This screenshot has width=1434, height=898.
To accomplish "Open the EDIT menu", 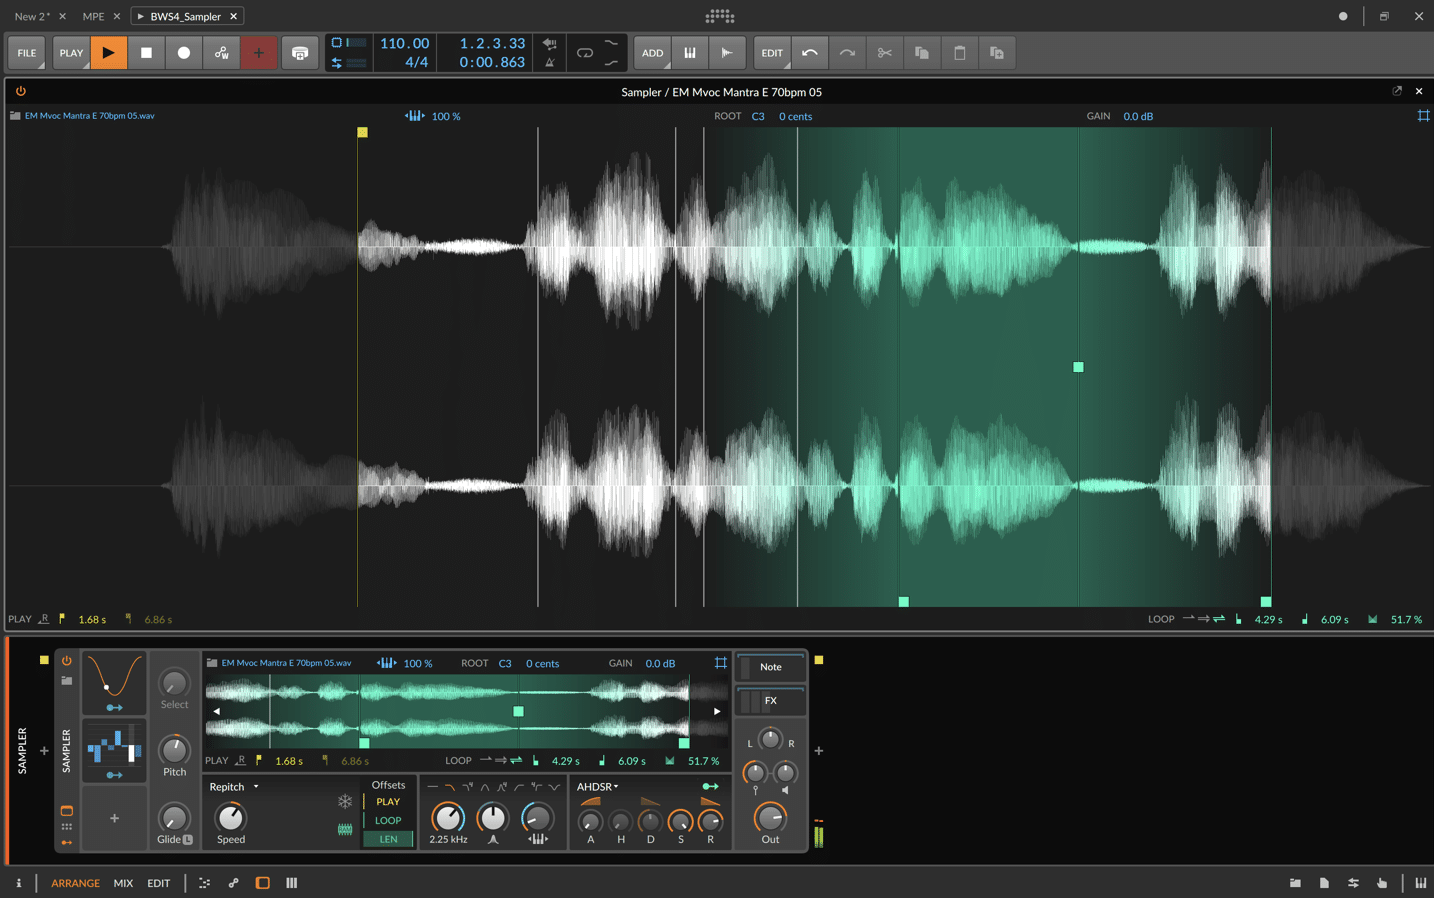I will coord(772,53).
